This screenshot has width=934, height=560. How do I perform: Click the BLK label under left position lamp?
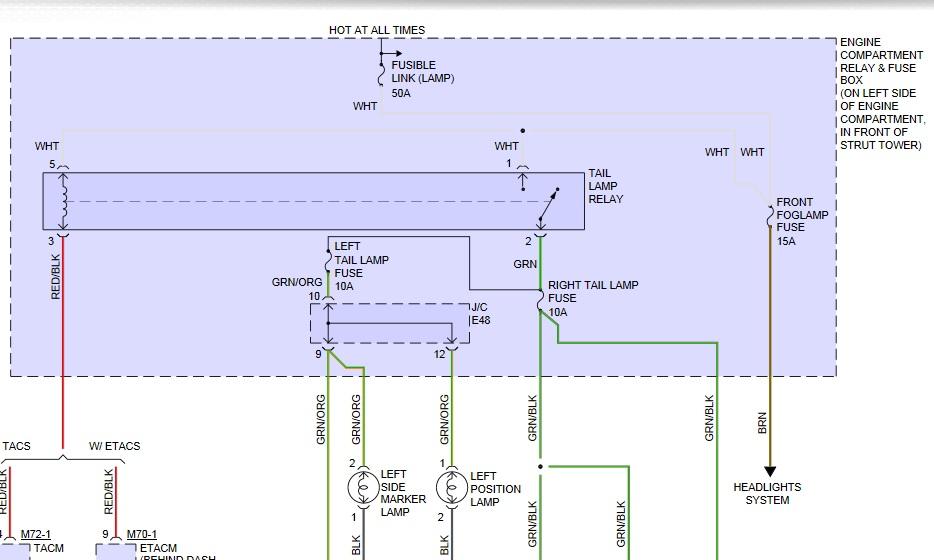[x=444, y=546]
